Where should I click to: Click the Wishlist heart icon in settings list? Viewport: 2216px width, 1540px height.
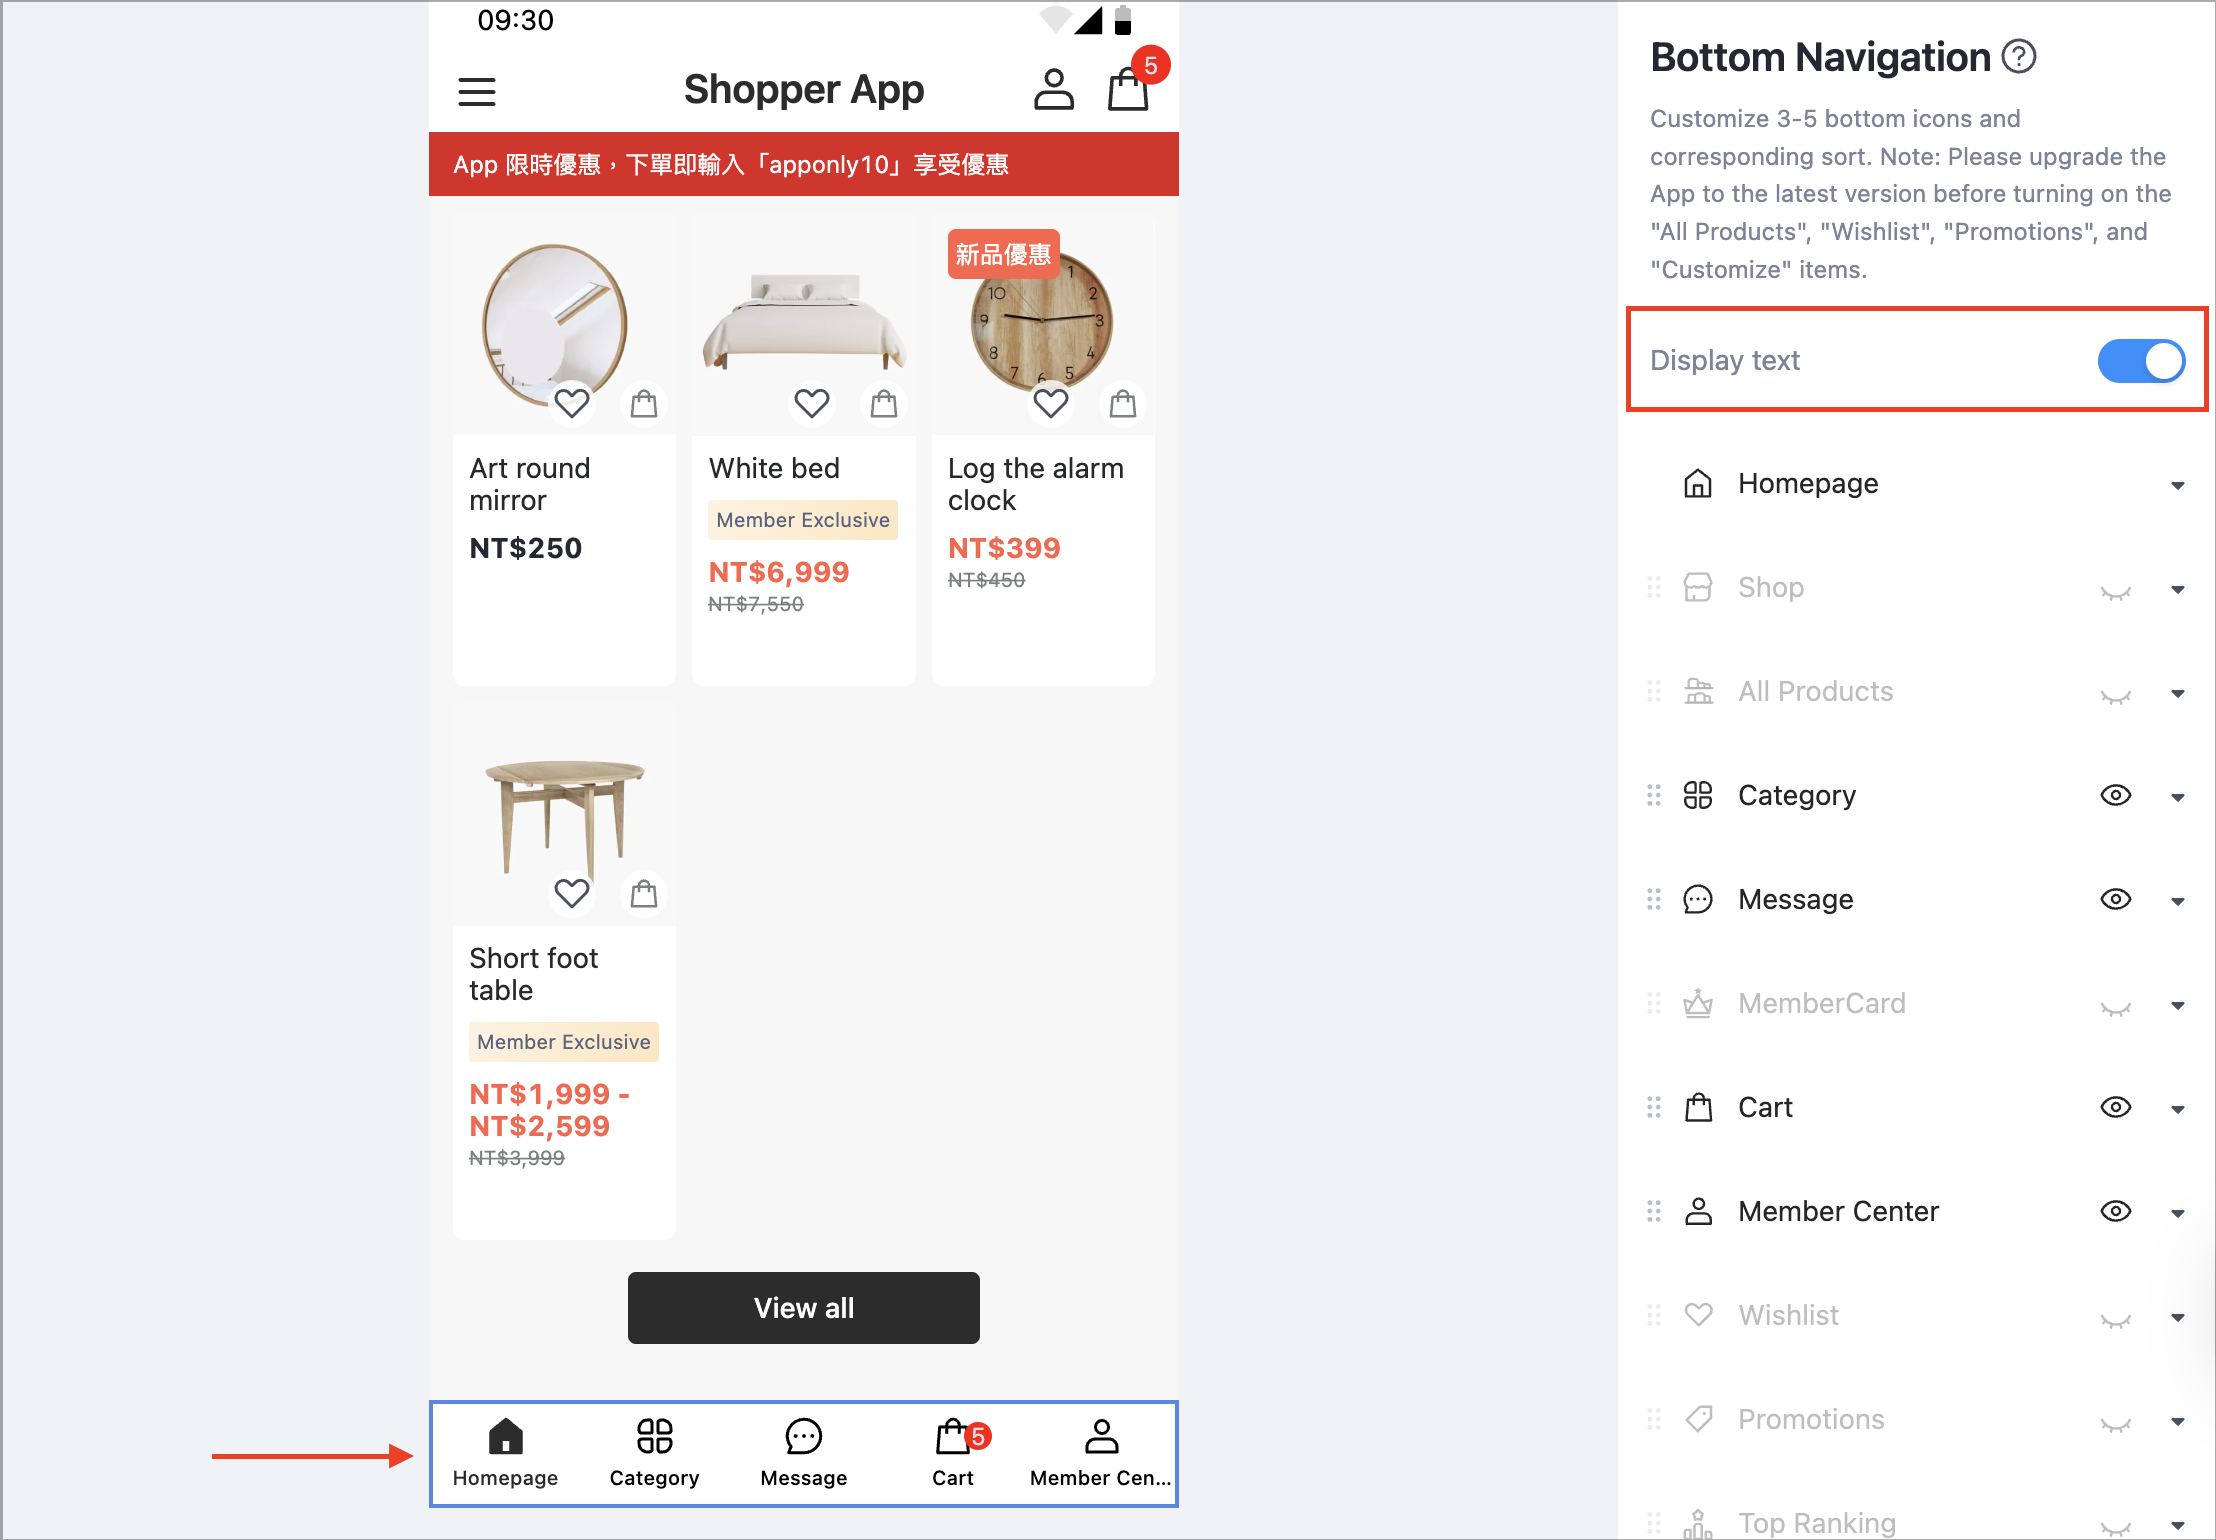point(1698,1316)
